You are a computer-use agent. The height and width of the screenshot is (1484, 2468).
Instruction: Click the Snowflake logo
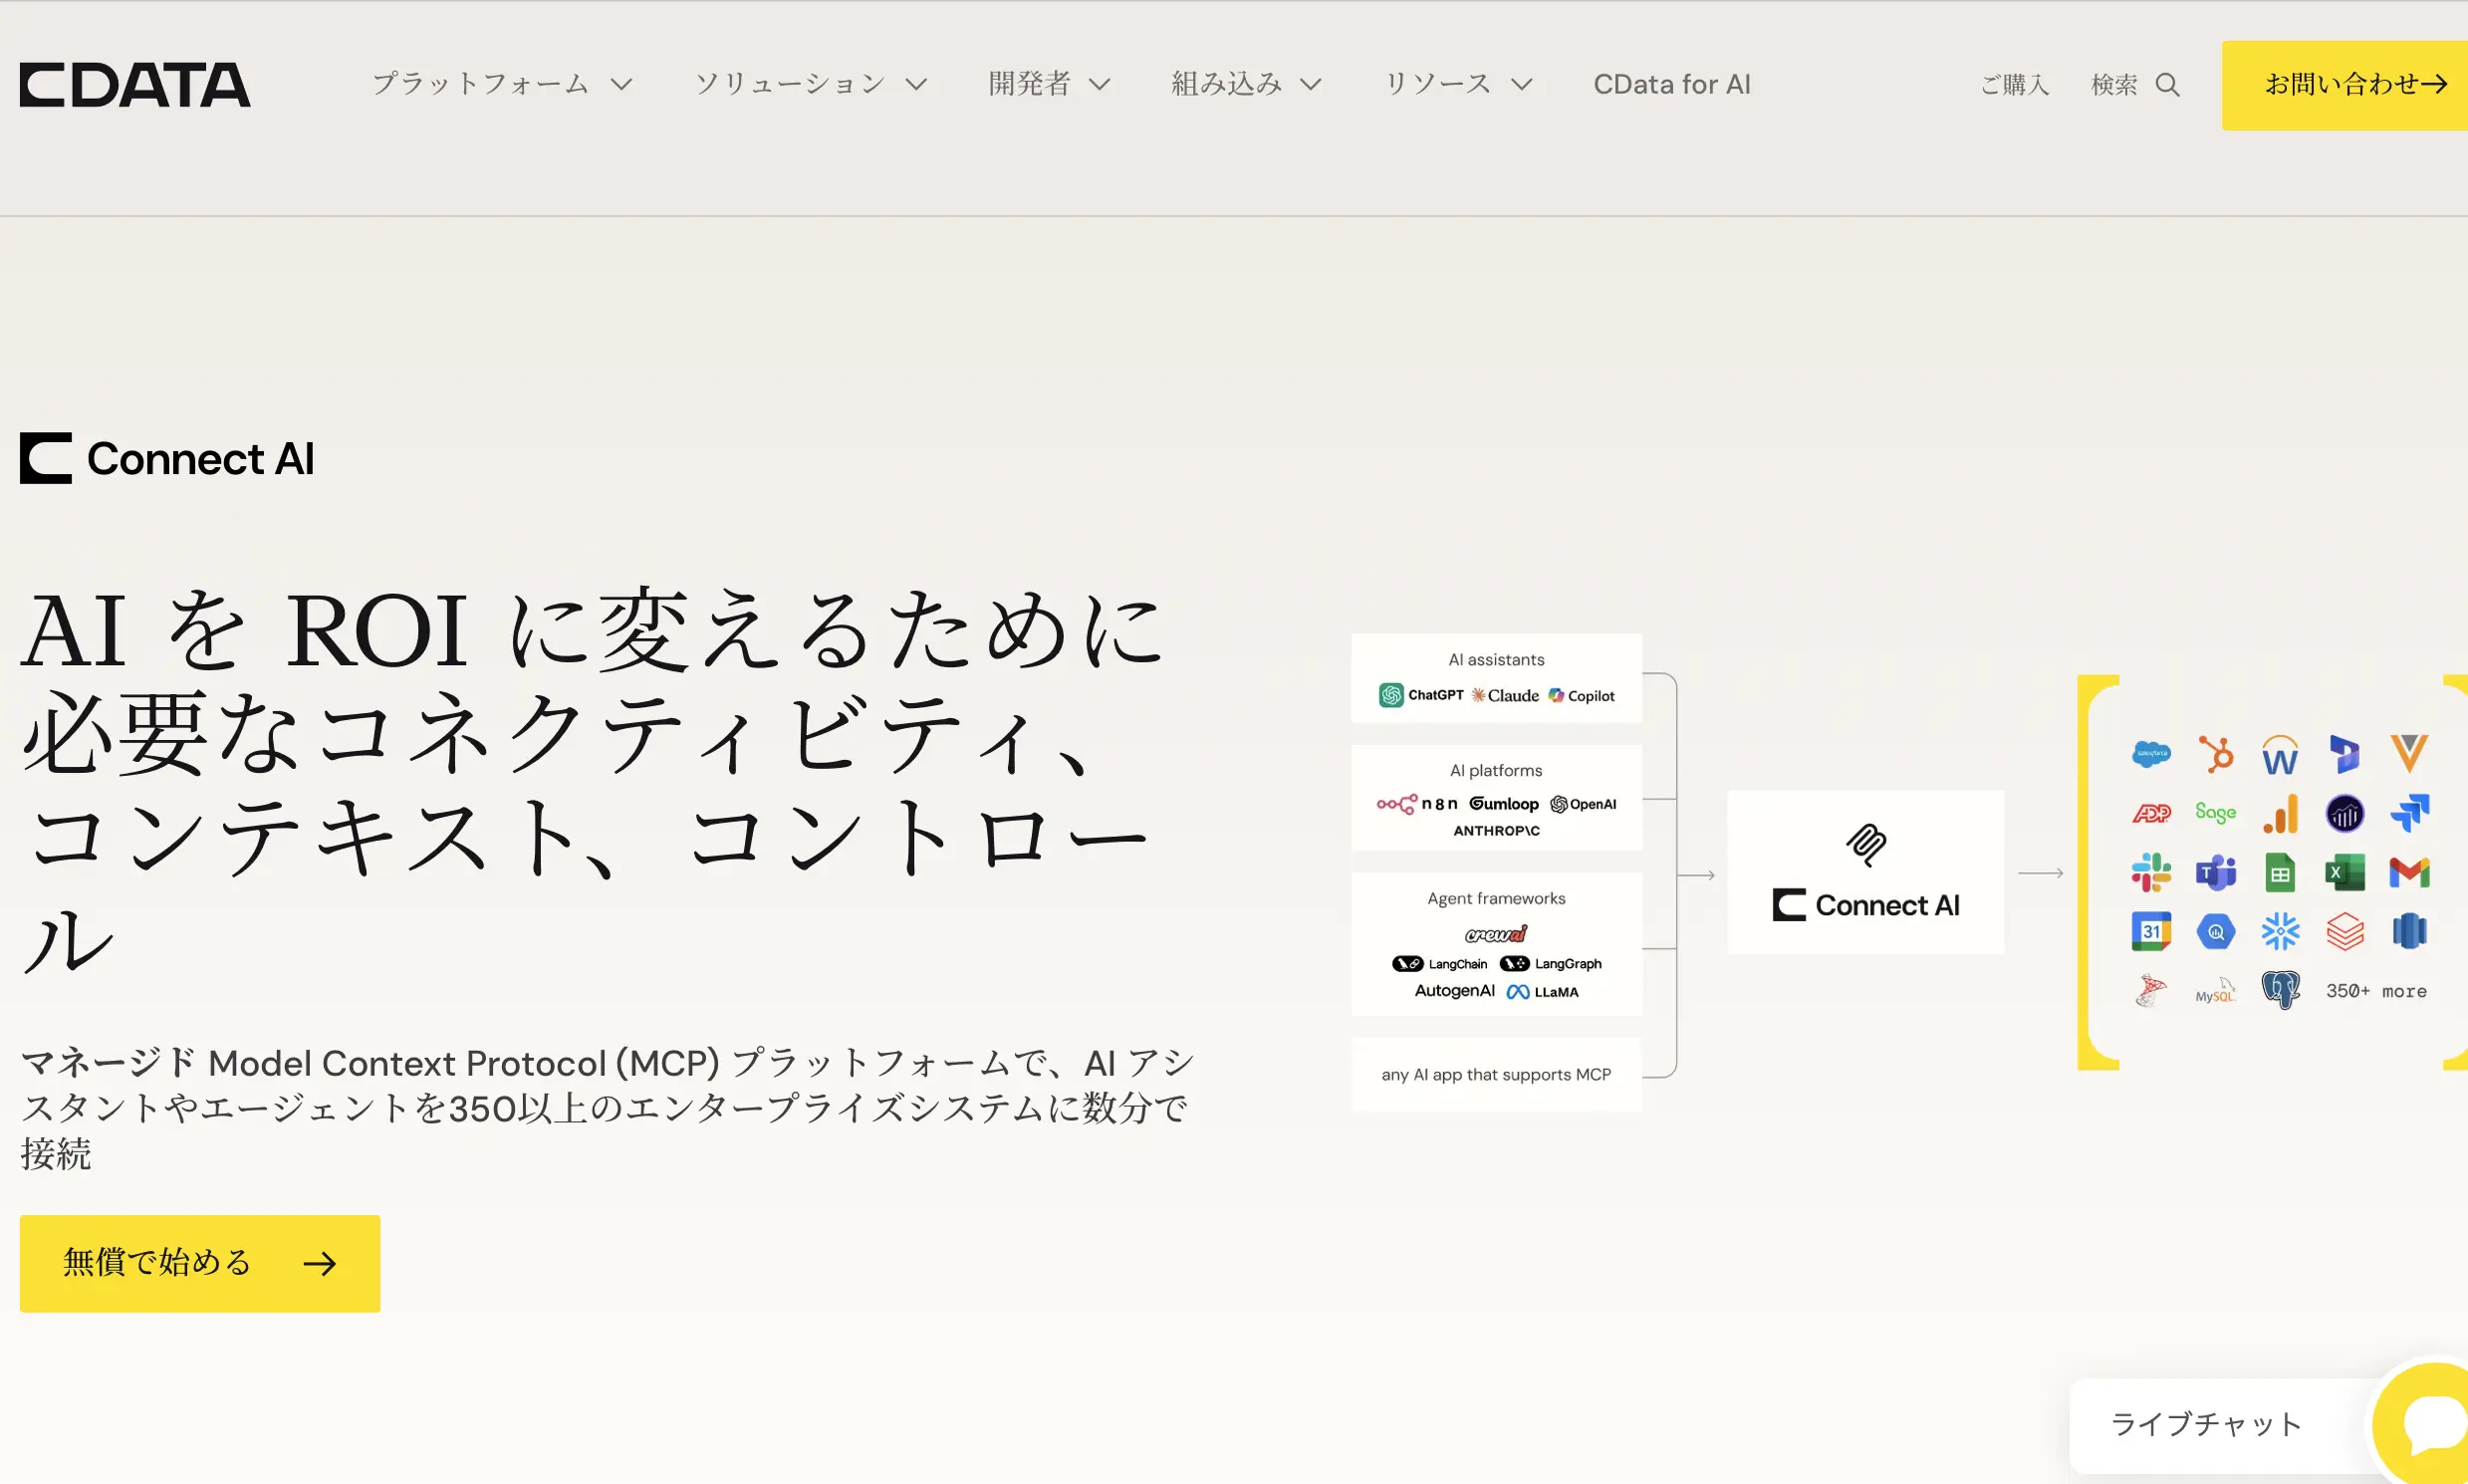tap(2280, 931)
